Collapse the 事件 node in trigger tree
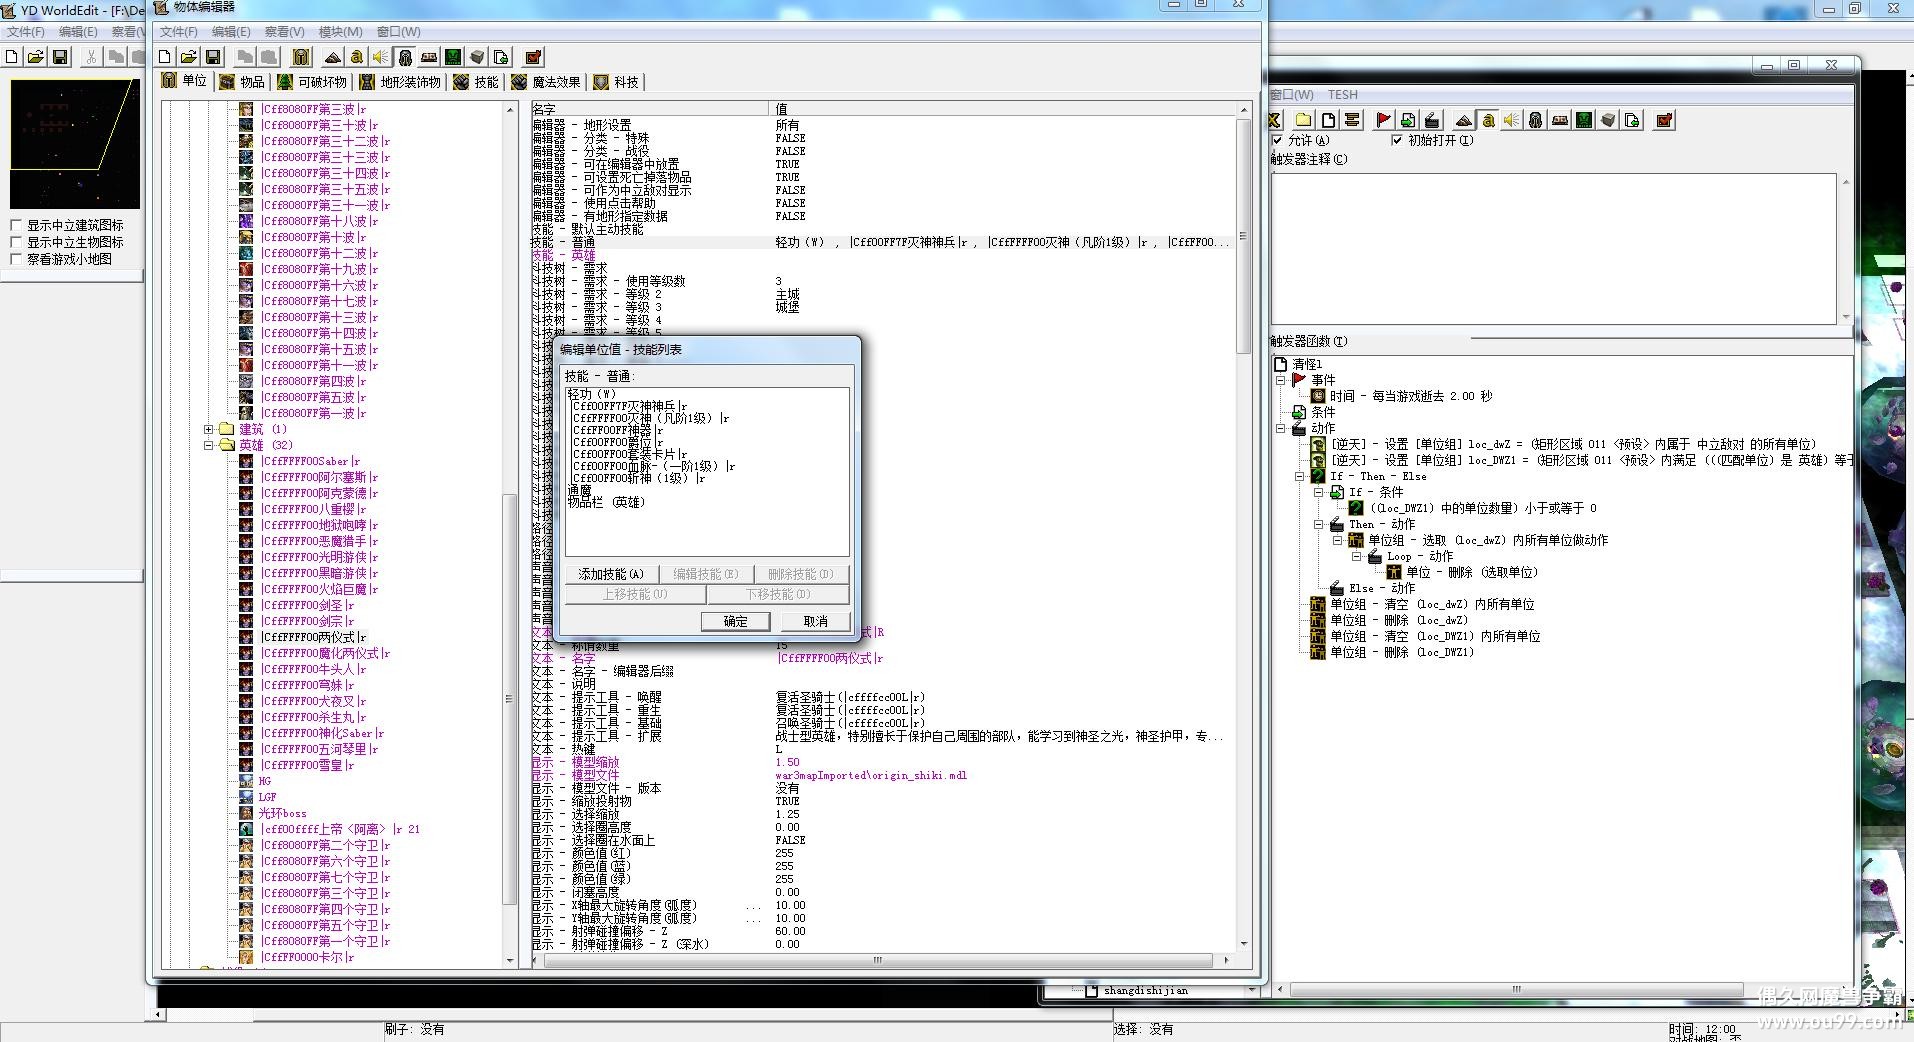Viewport: 1914px width, 1042px height. coord(1280,380)
